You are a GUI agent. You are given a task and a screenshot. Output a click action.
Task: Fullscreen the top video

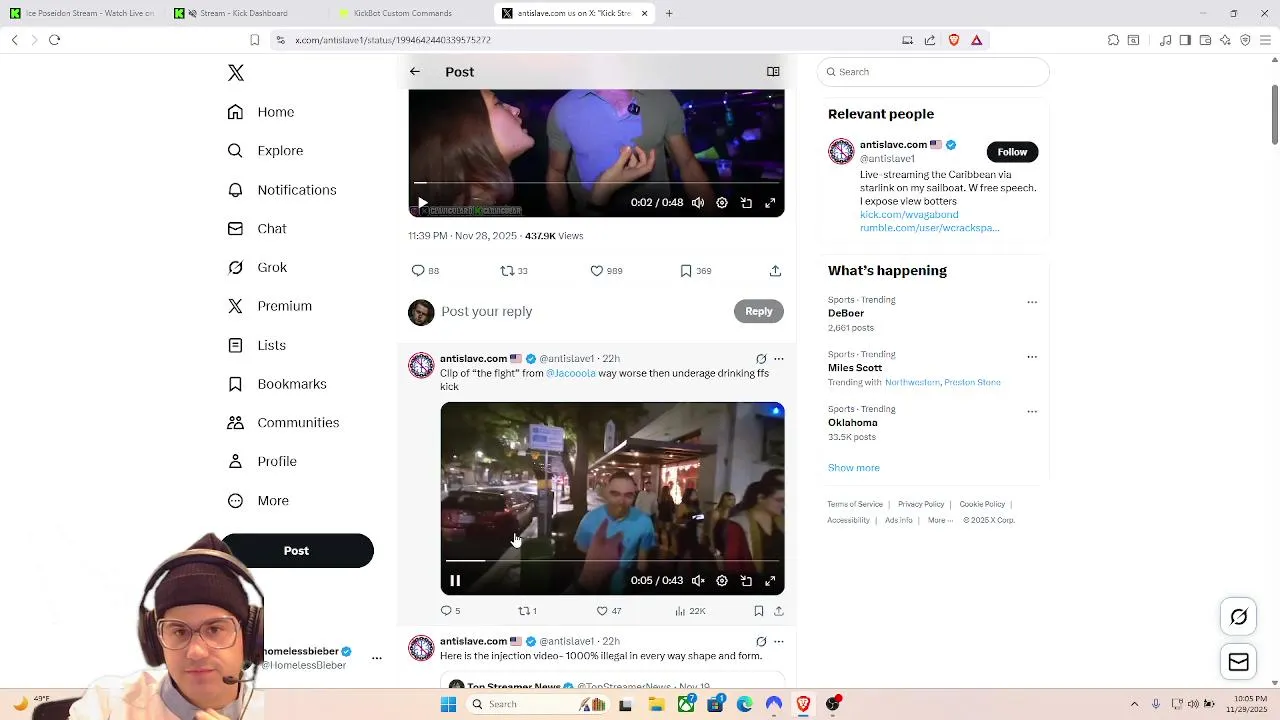pyautogui.click(x=770, y=203)
